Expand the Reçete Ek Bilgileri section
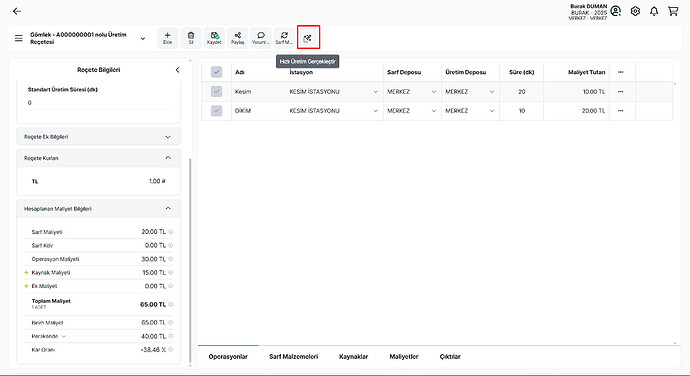This screenshot has width=690, height=376. coord(98,137)
